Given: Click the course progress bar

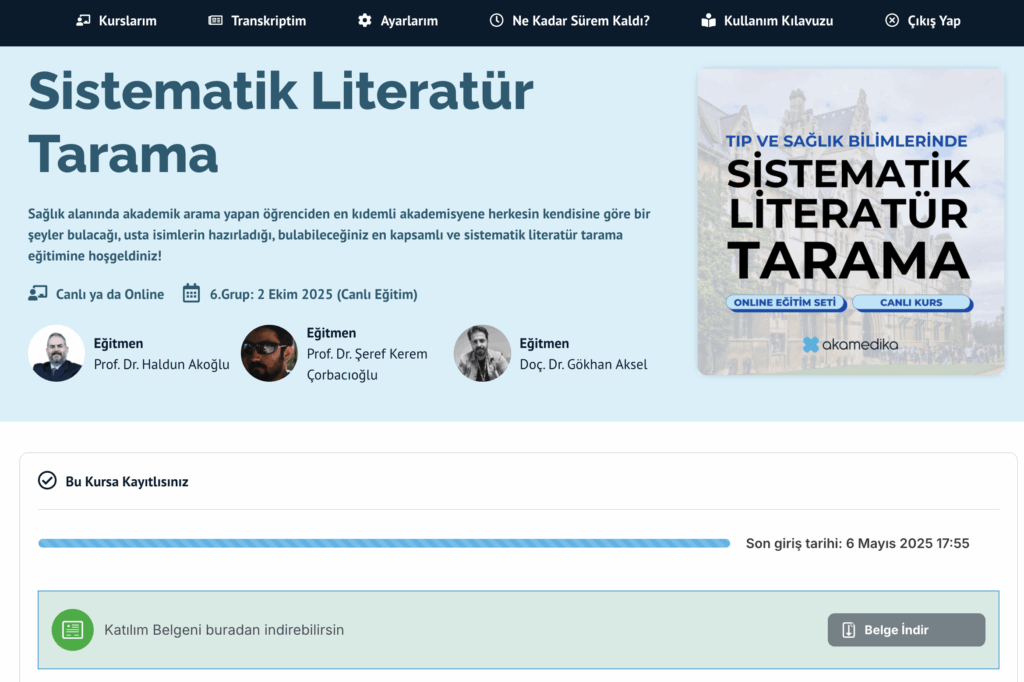Looking at the screenshot, I should point(384,544).
